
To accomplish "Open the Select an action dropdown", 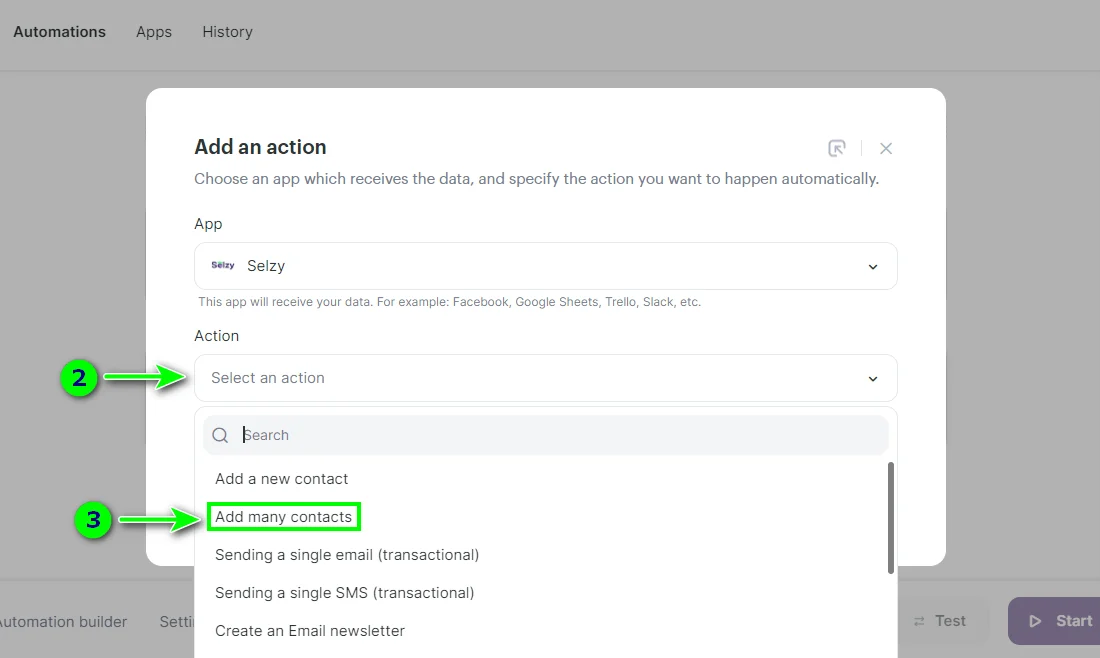I will coord(545,378).
